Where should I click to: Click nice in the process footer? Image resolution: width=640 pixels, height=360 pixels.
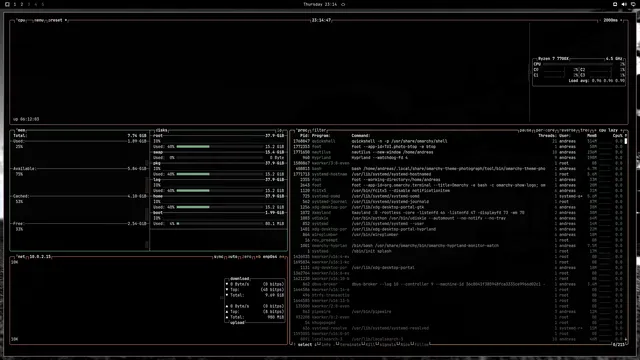click(x=404, y=344)
